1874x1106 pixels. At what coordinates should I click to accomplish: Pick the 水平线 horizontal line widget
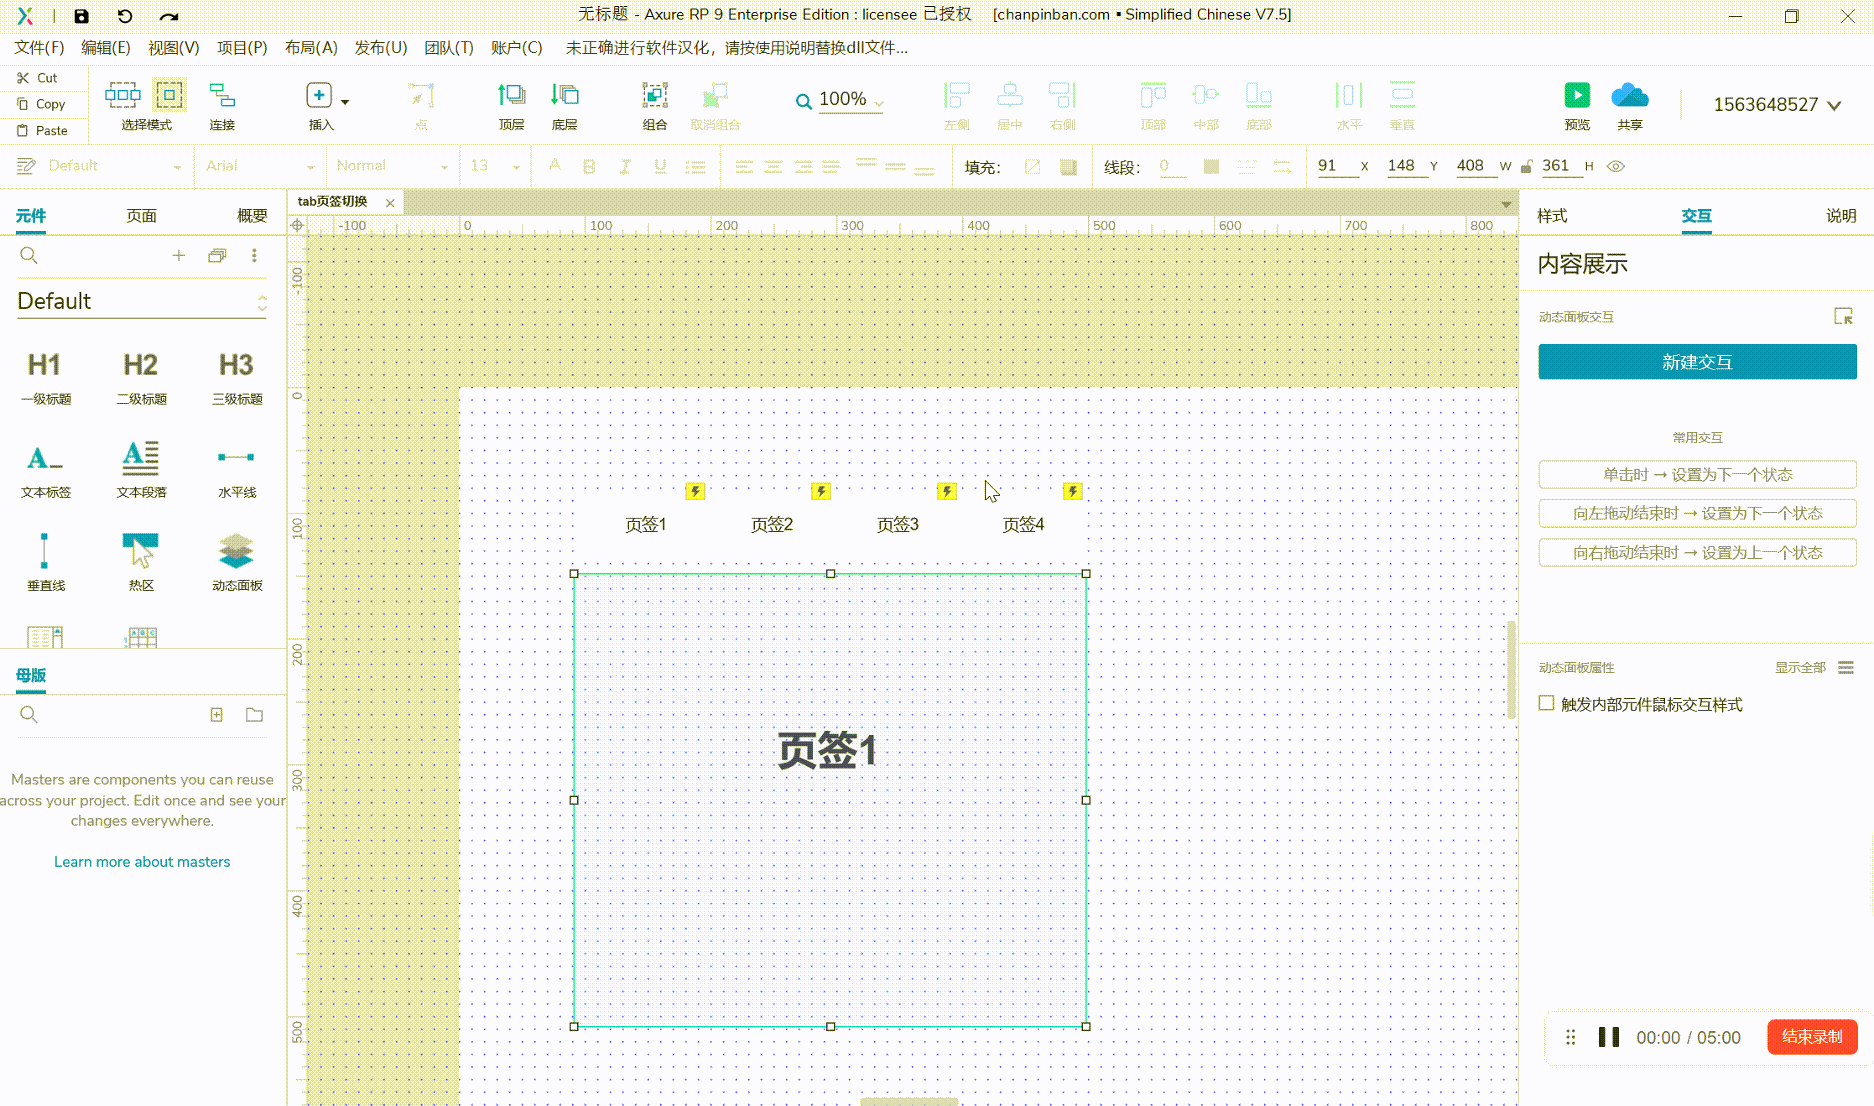237,470
